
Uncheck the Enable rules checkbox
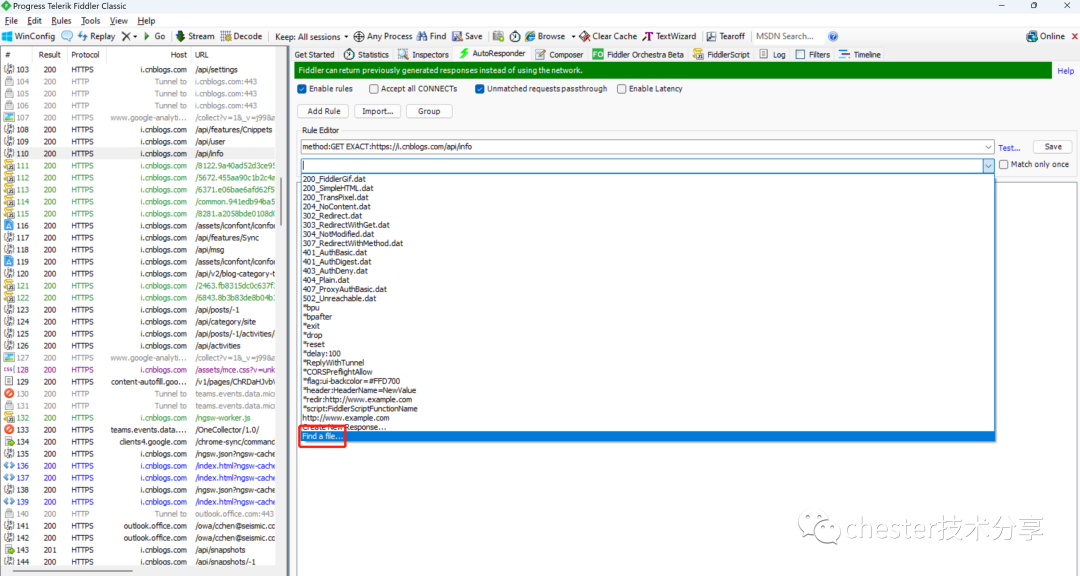pyautogui.click(x=302, y=89)
